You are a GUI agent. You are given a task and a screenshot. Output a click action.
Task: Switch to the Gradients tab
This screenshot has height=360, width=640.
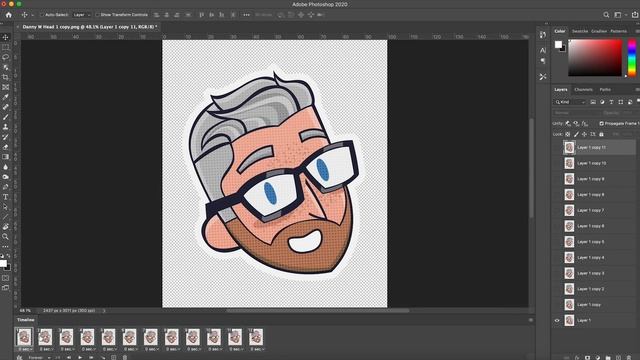coord(599,31)
